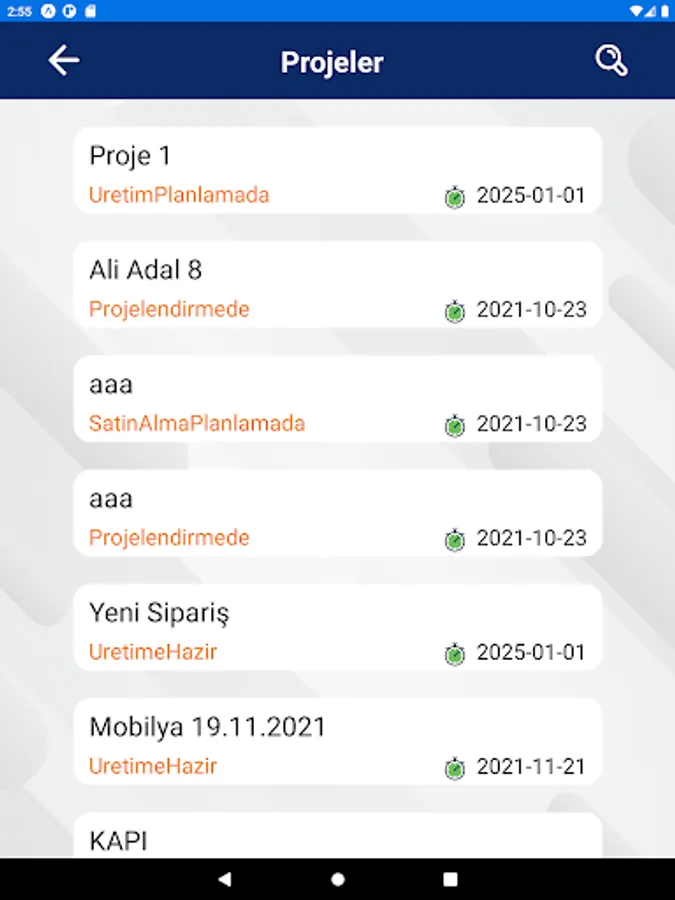This screenshot has height=900, width=675.
Task: Click stopwatch icon on Mobilya 19.11.2021
Action: (455, 767)
